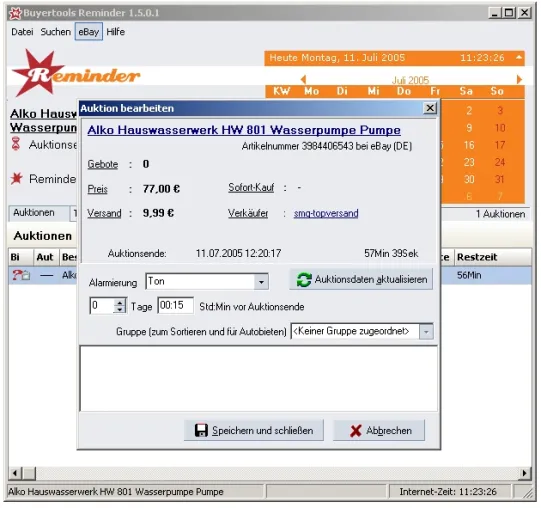Click the Versand label

(x=104, y=213)
